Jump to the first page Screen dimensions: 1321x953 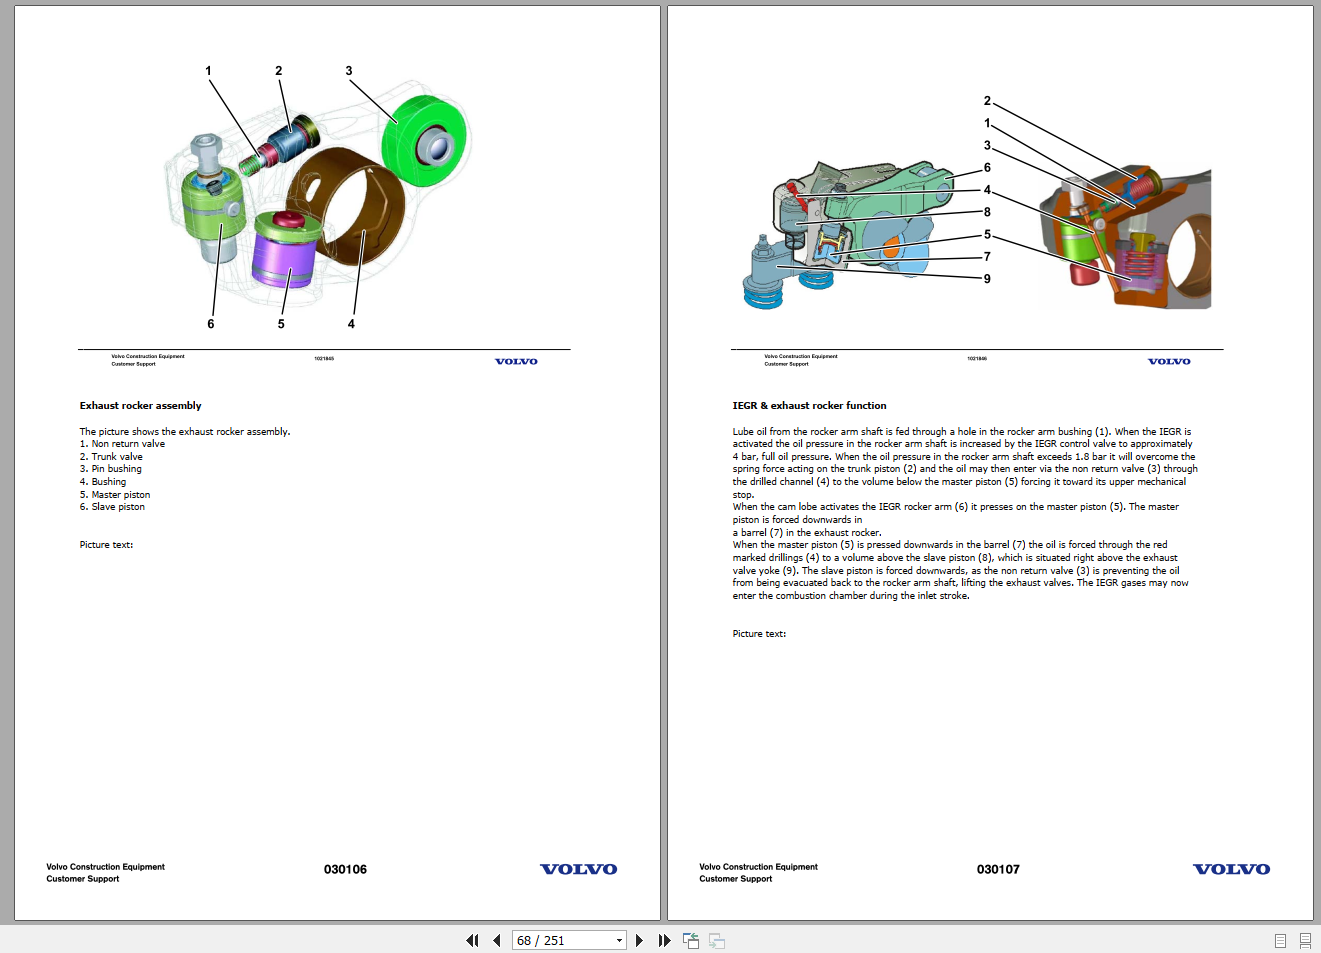click(472, 940)
